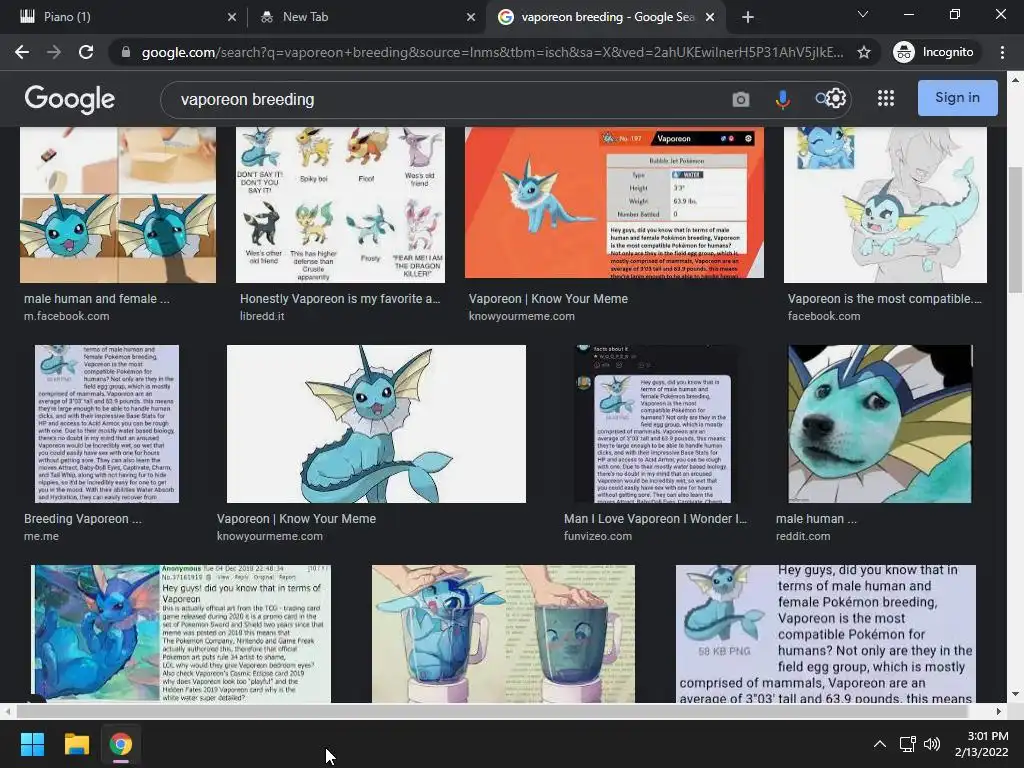Screen dimensions: 1024x768
Task: Open the Vaporeon in blender image
Action: tap(503, 633)
